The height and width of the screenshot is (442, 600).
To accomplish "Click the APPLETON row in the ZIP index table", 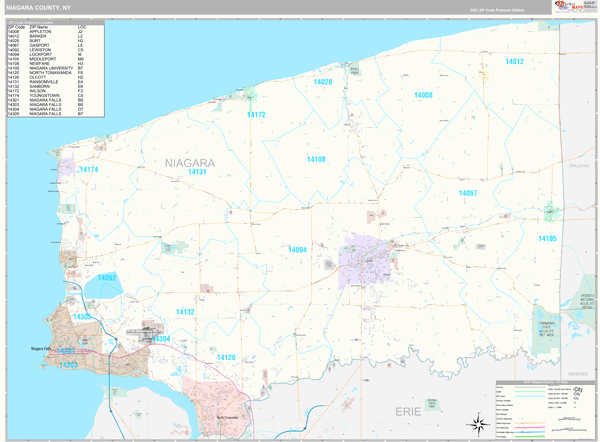I will pyautogui.click(x=45, y=31).
